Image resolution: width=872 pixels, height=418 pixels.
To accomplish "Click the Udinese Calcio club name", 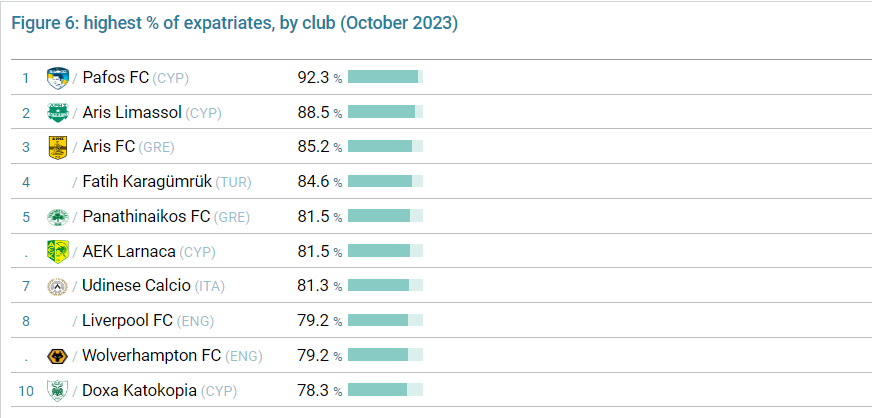I will pyautogui.click(x=136, y=286).
